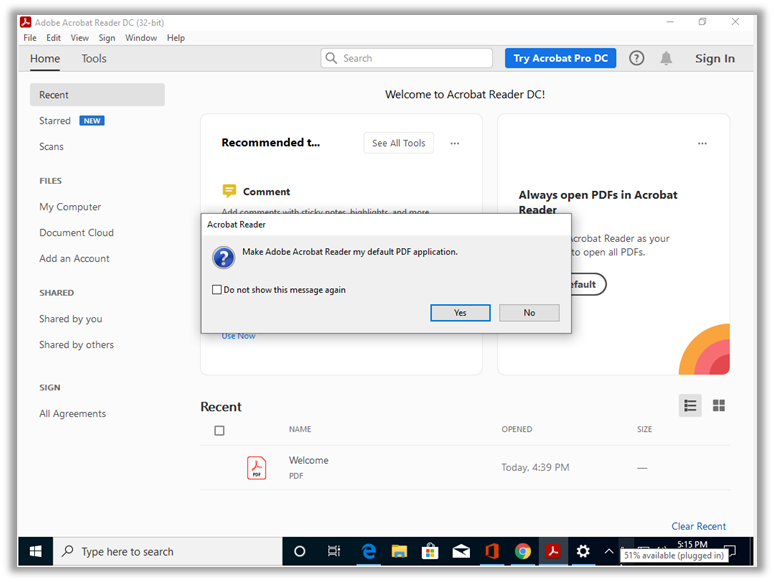
Task: Click the Use Now link
Action: click(238, 336)
